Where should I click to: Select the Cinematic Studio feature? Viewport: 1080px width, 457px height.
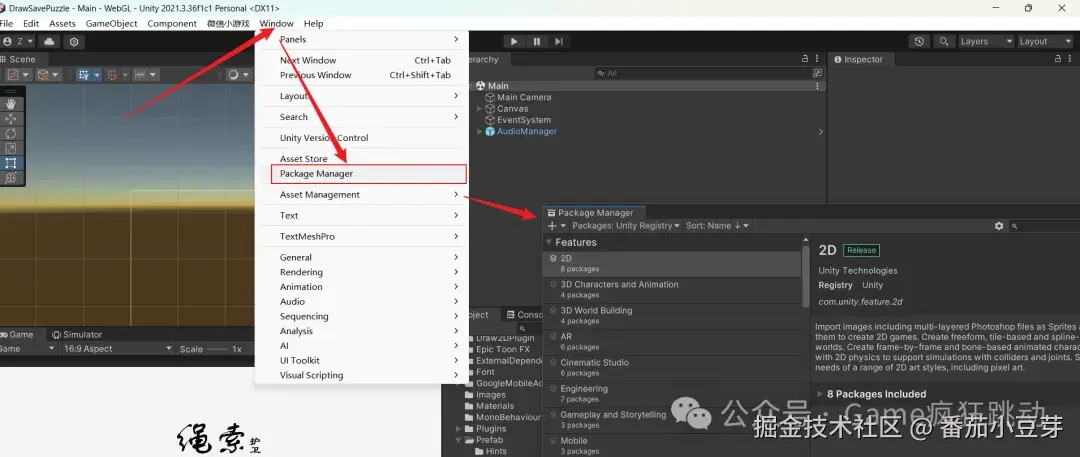pos(672,367)
